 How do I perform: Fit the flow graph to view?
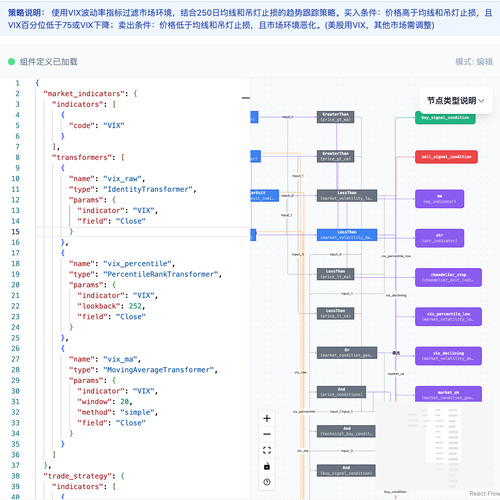[x=267, y=450]
